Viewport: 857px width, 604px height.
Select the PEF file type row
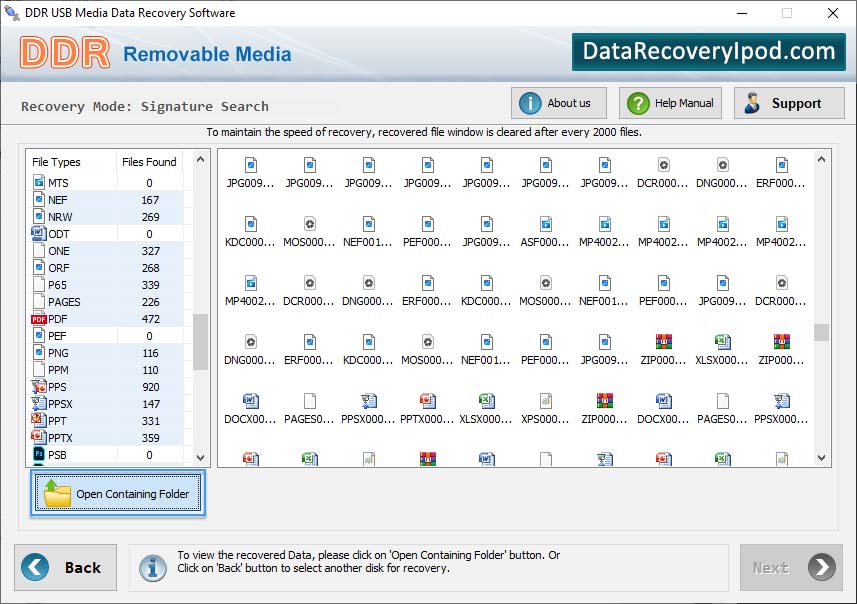[107, 336]
